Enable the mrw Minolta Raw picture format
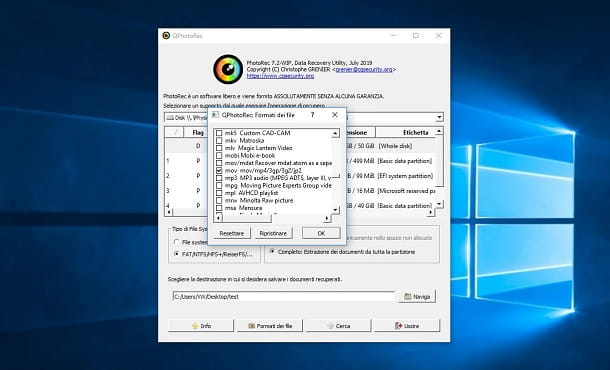Screen dimensions: 610x370 pyautogui.click(x=219, y=200)
